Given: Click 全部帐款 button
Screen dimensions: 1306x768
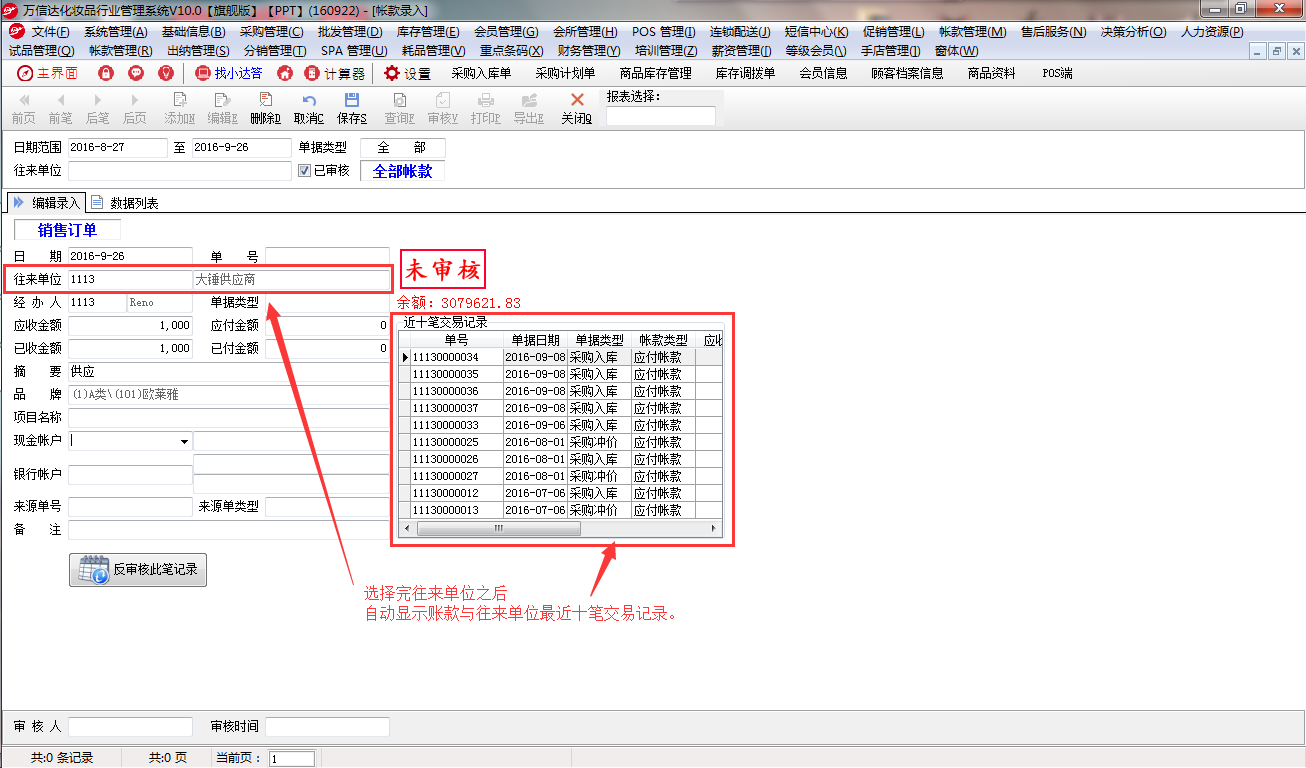Looking at the screenshot, I should coord(403,171).
